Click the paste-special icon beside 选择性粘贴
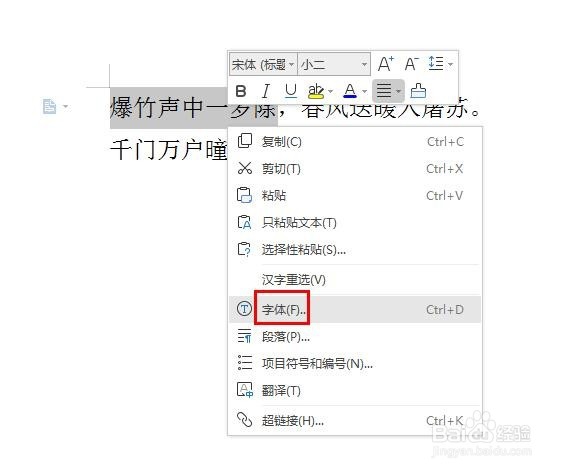Viewport: 563px width, 471px height. pos(245,249)
